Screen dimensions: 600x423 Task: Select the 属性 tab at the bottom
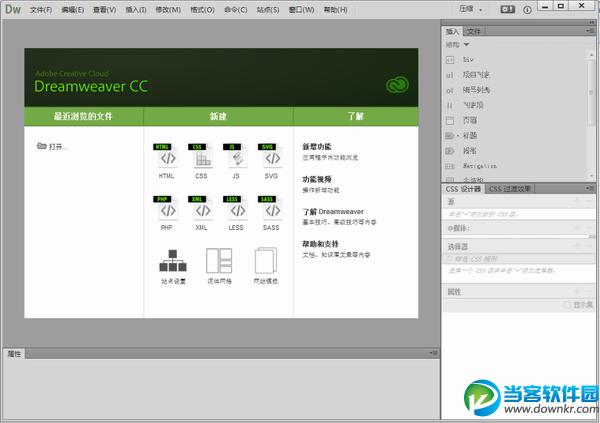(14, 354)
